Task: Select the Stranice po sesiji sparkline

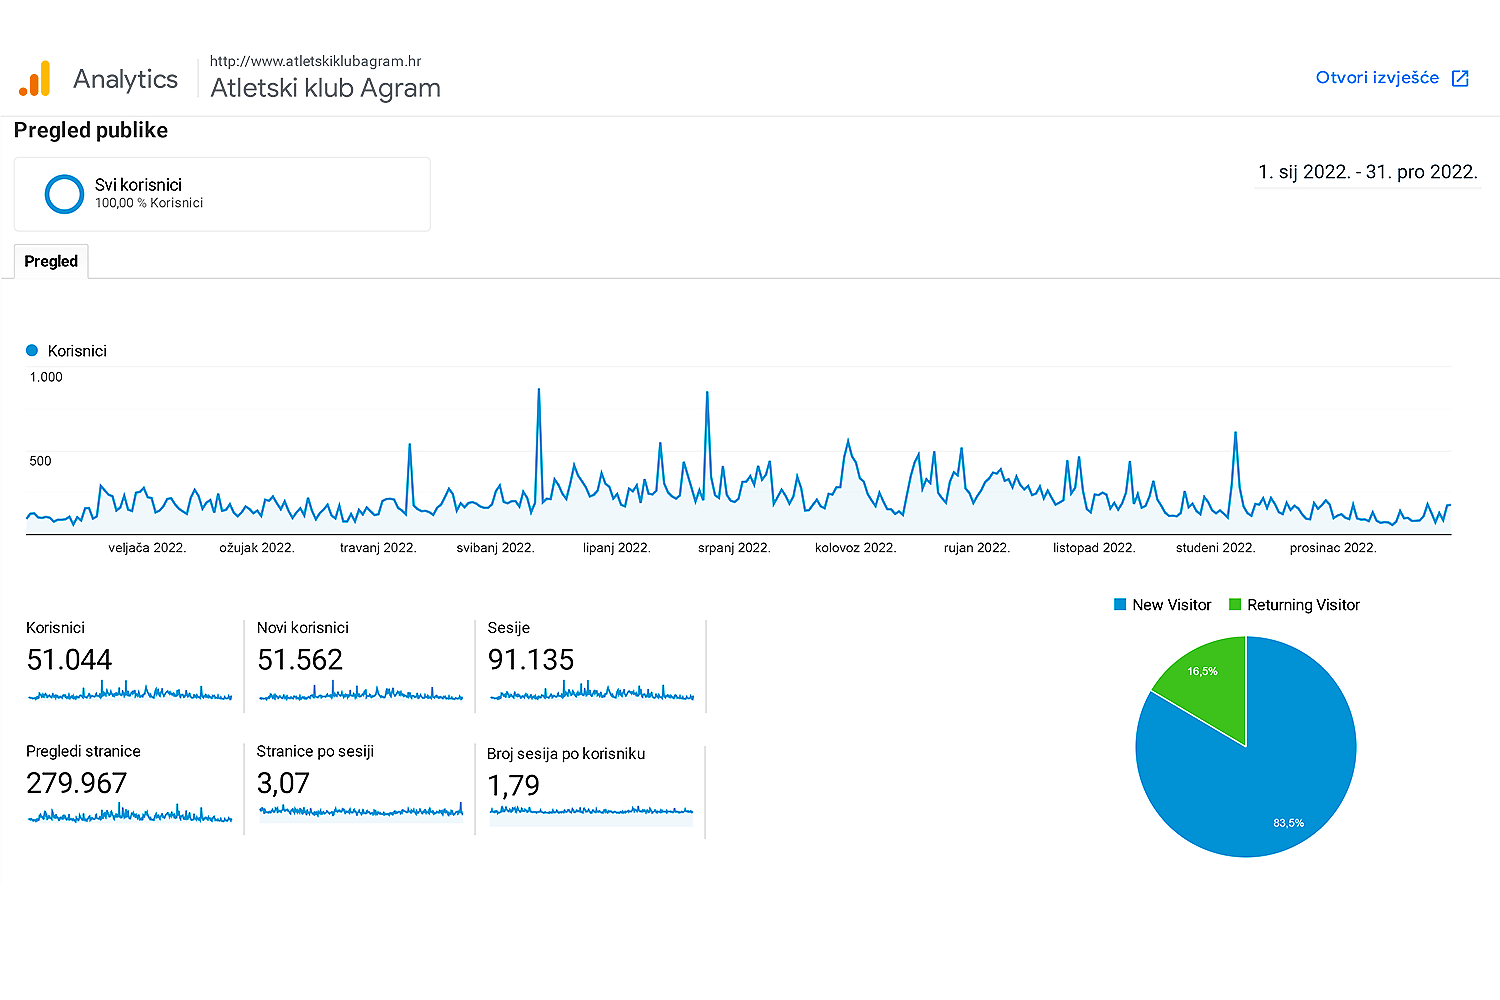Action: (x=360, y=811)
